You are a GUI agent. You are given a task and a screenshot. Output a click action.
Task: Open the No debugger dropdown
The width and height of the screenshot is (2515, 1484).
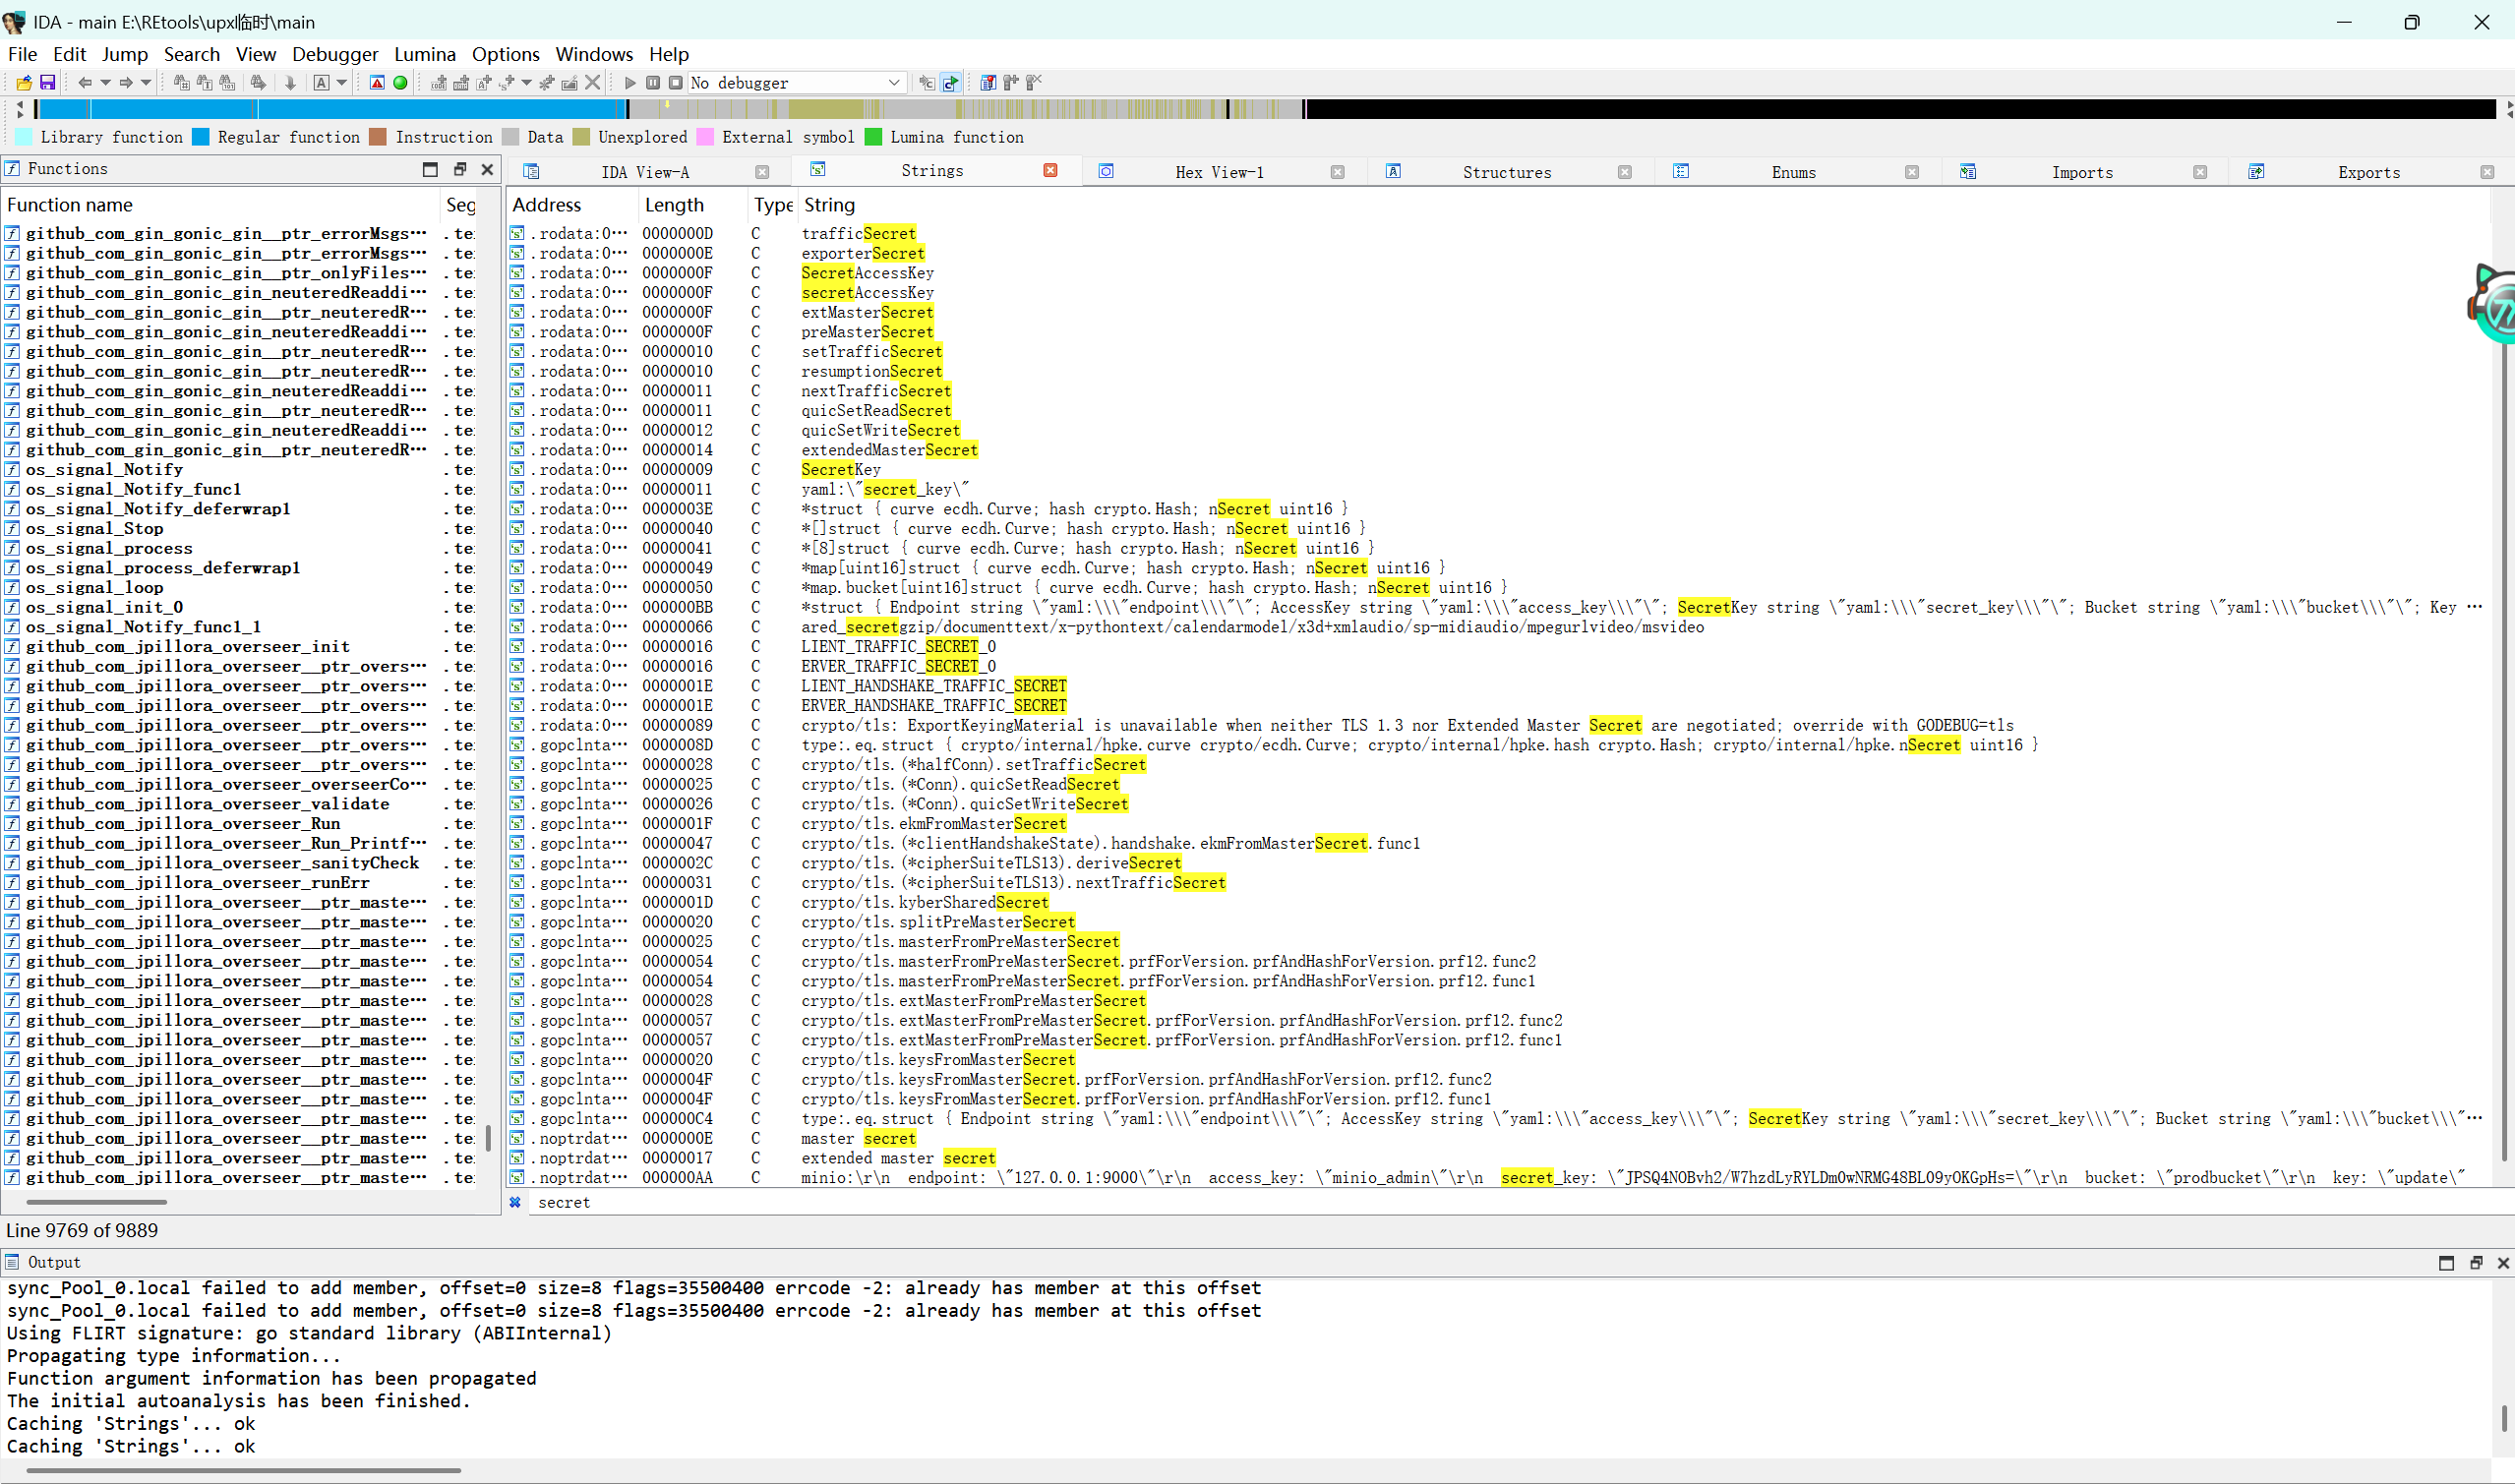(894, 83)
